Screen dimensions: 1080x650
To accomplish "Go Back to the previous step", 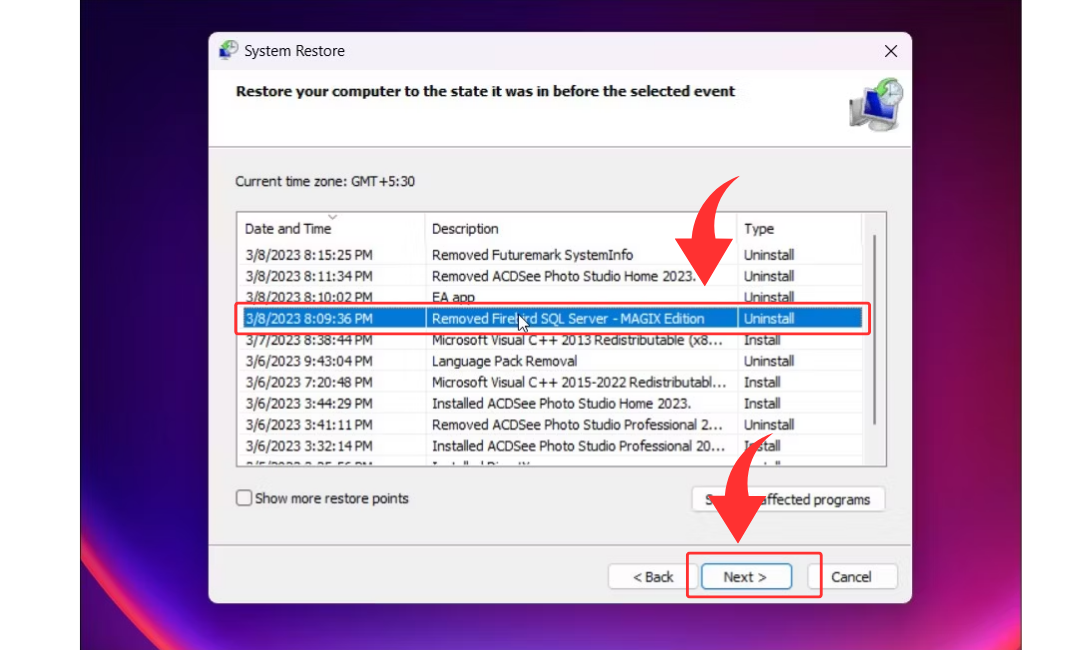I will pyautogui.click(x=653, y=577).
